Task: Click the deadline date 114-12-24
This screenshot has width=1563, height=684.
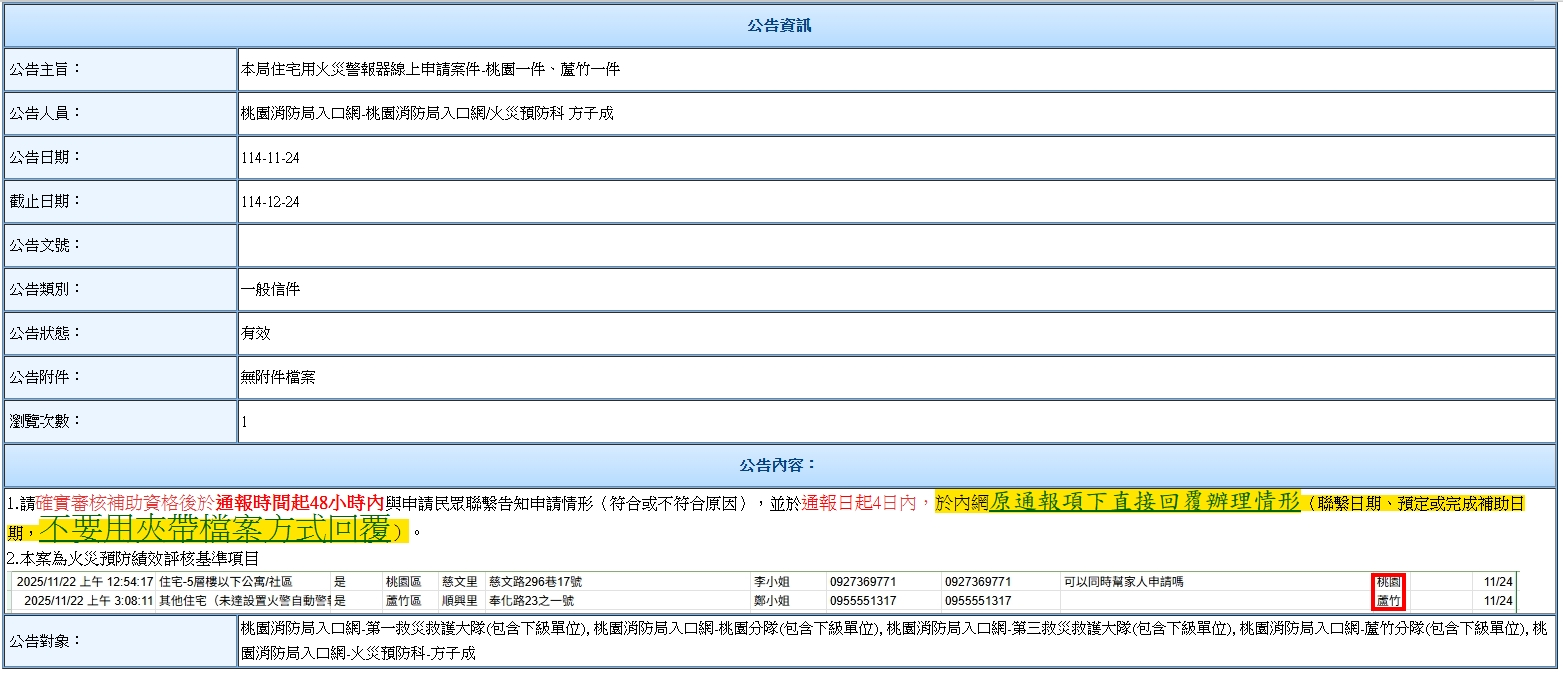Action: click(x=270, y=202)
